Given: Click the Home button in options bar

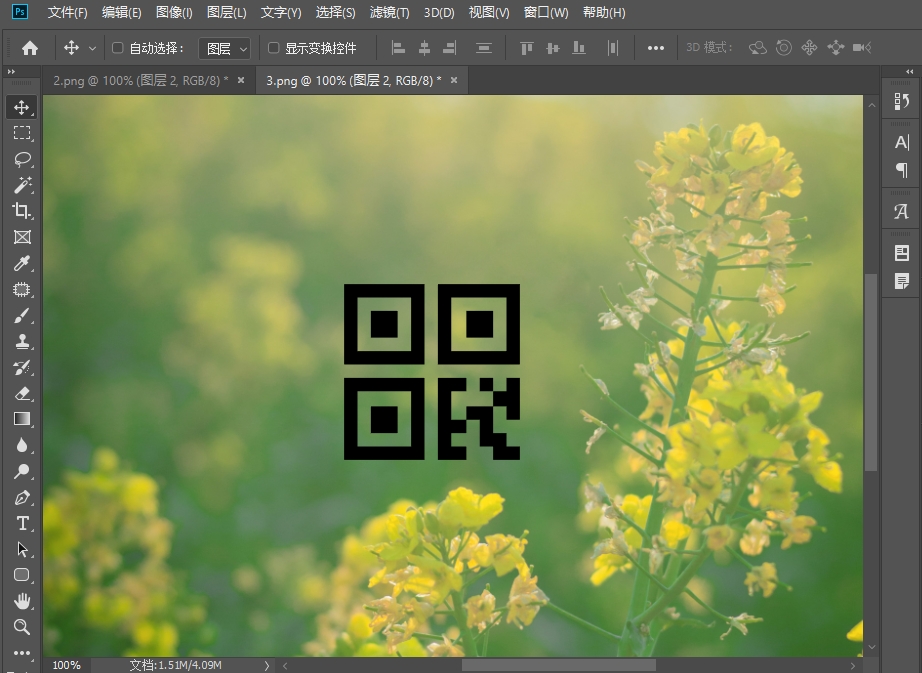Looking at the screenshot, I should tap(30, 48).
